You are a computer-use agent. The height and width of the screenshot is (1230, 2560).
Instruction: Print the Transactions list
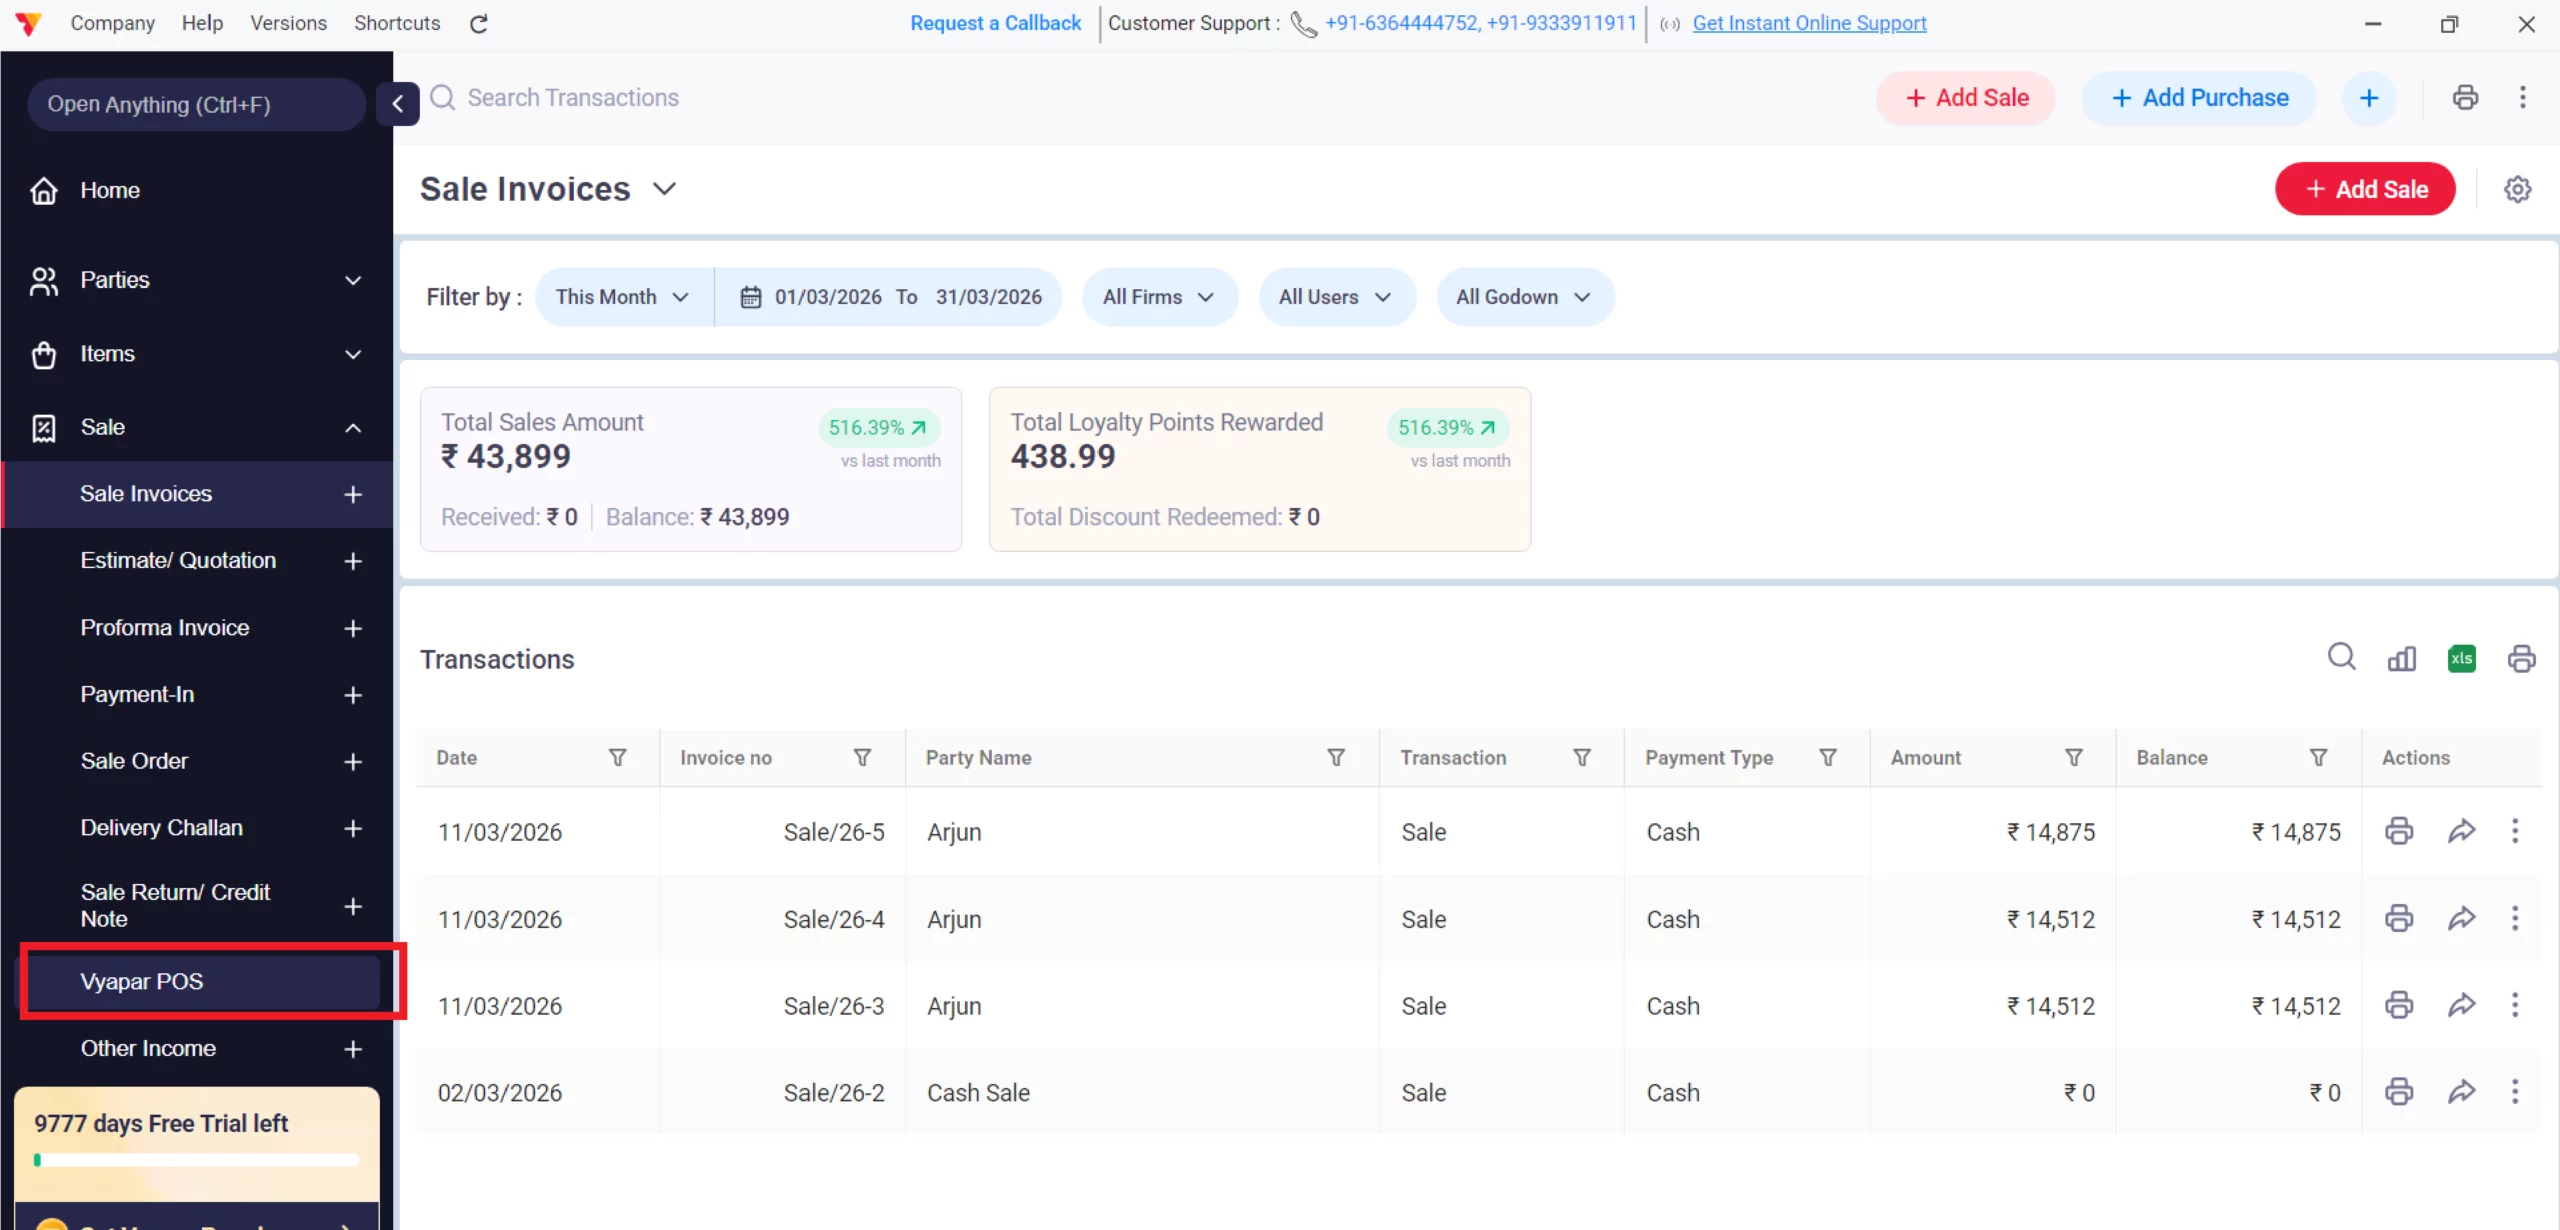2521,658
